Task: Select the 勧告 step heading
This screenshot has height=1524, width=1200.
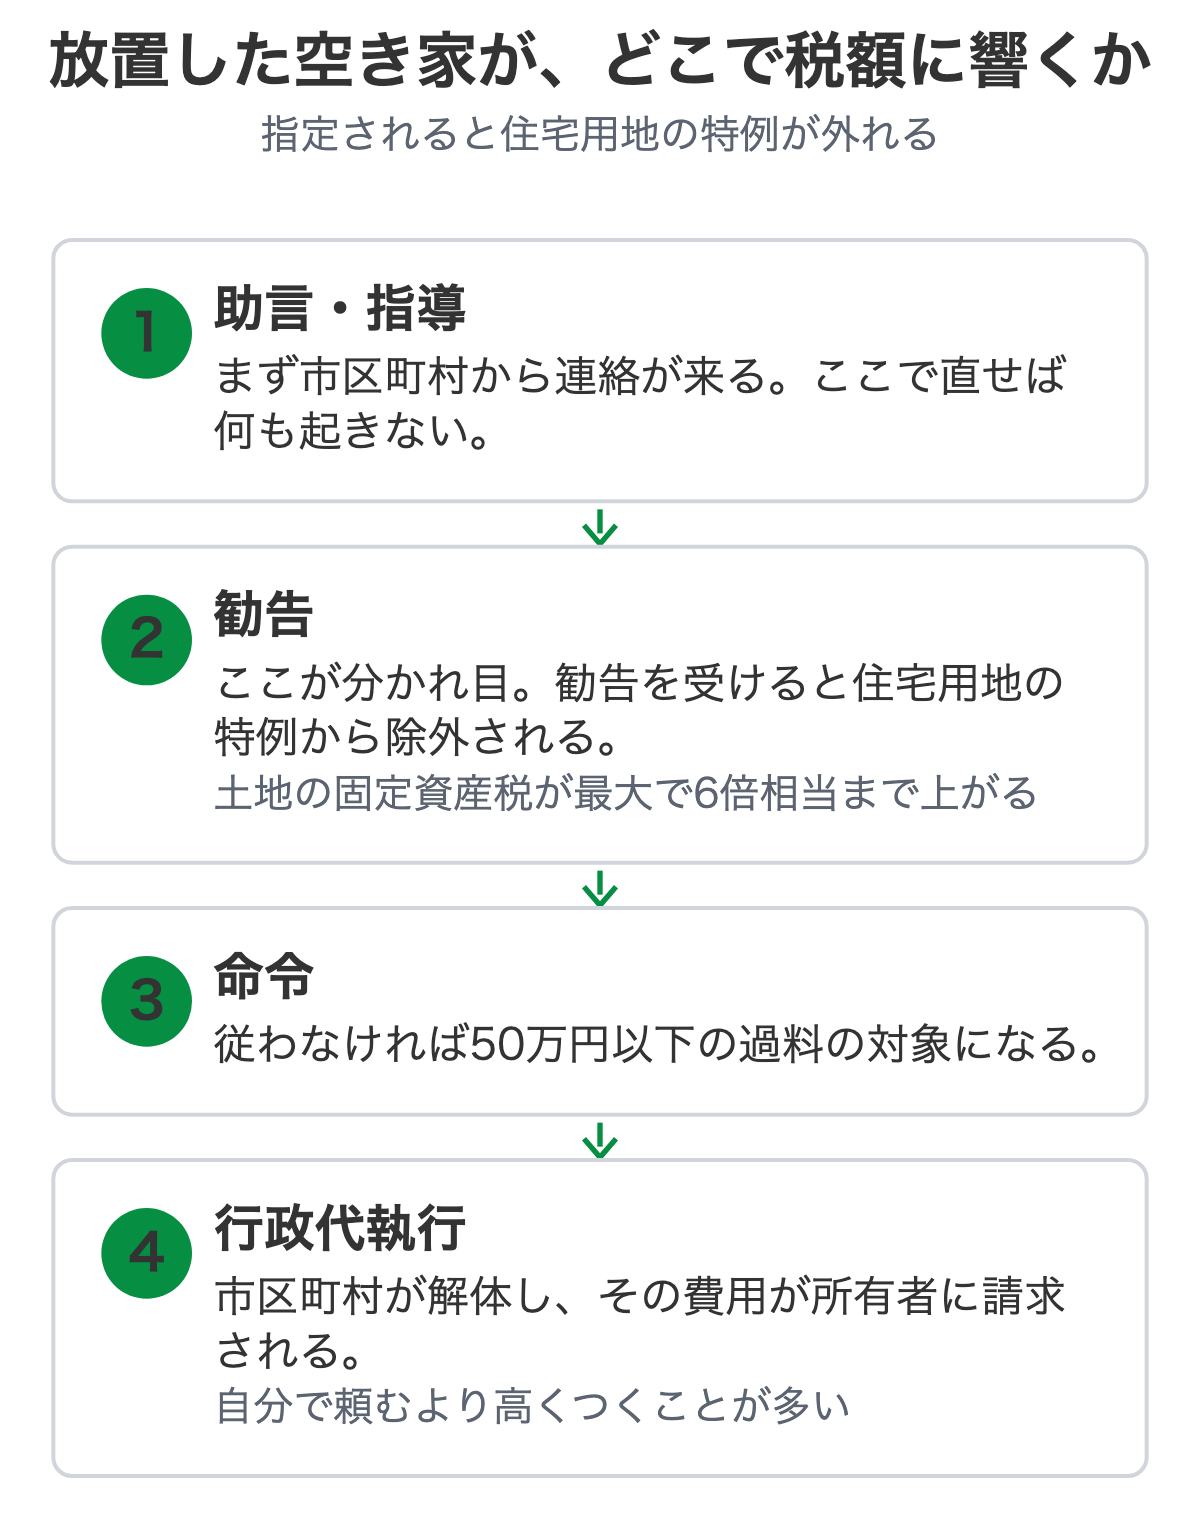Action: pos(264,615)
